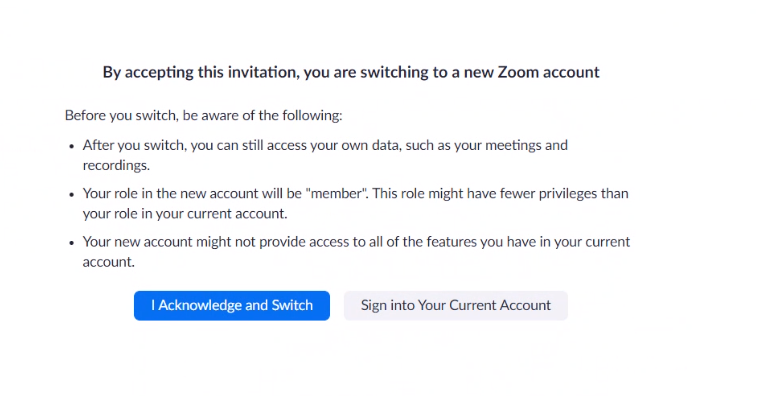
Task: Click the 'Before you switch' intro line
Action: click(x=204, y=115)
